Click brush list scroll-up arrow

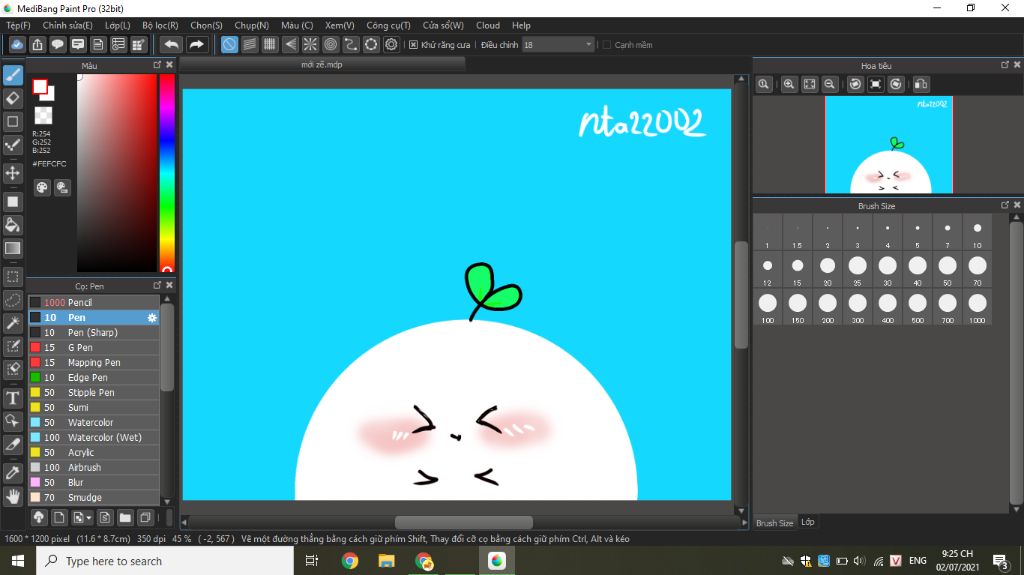tap(167, 299)
